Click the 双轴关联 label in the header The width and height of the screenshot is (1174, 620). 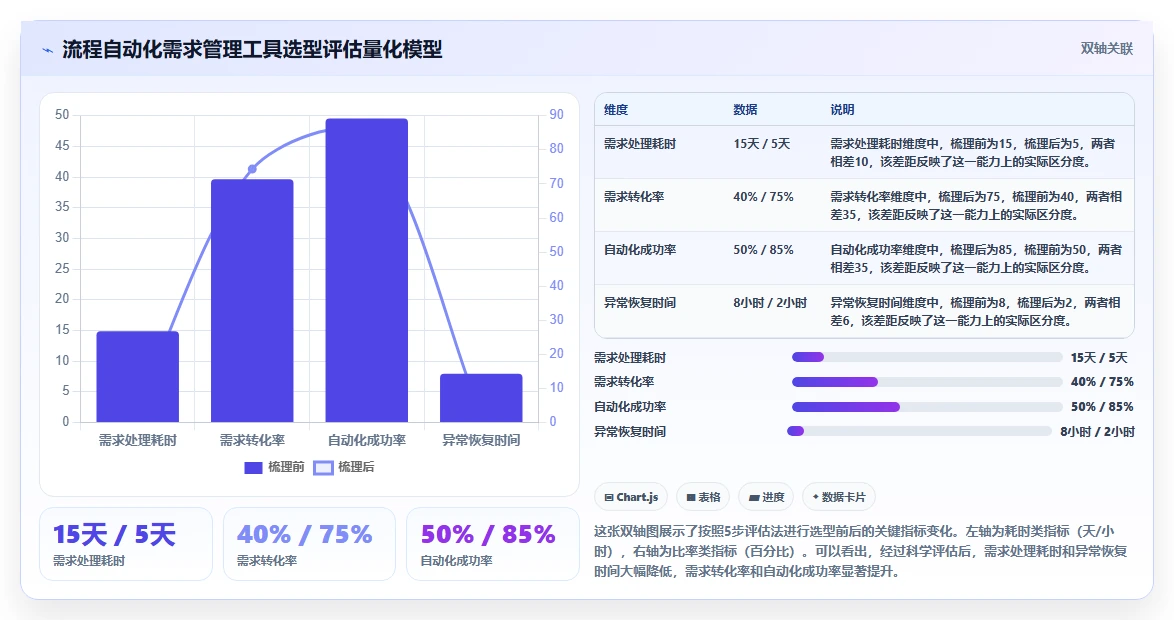[1107, 49]
